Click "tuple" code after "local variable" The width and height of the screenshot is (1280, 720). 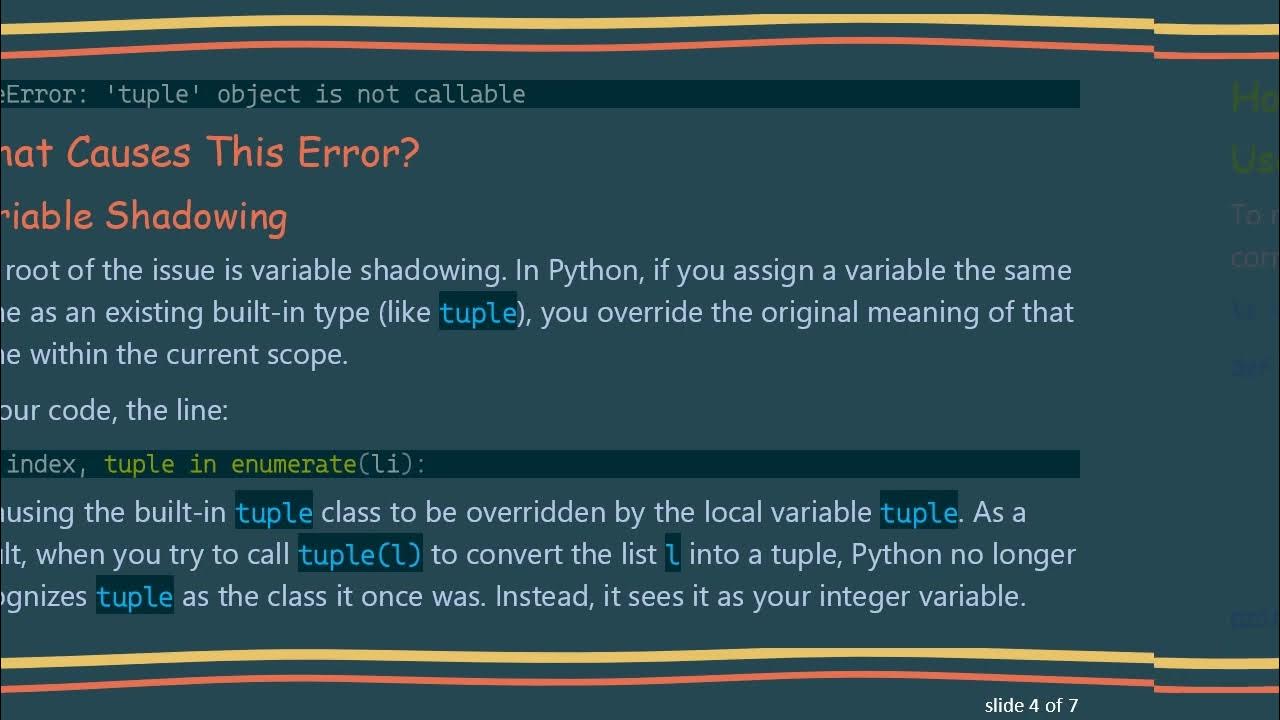[919, 513]
